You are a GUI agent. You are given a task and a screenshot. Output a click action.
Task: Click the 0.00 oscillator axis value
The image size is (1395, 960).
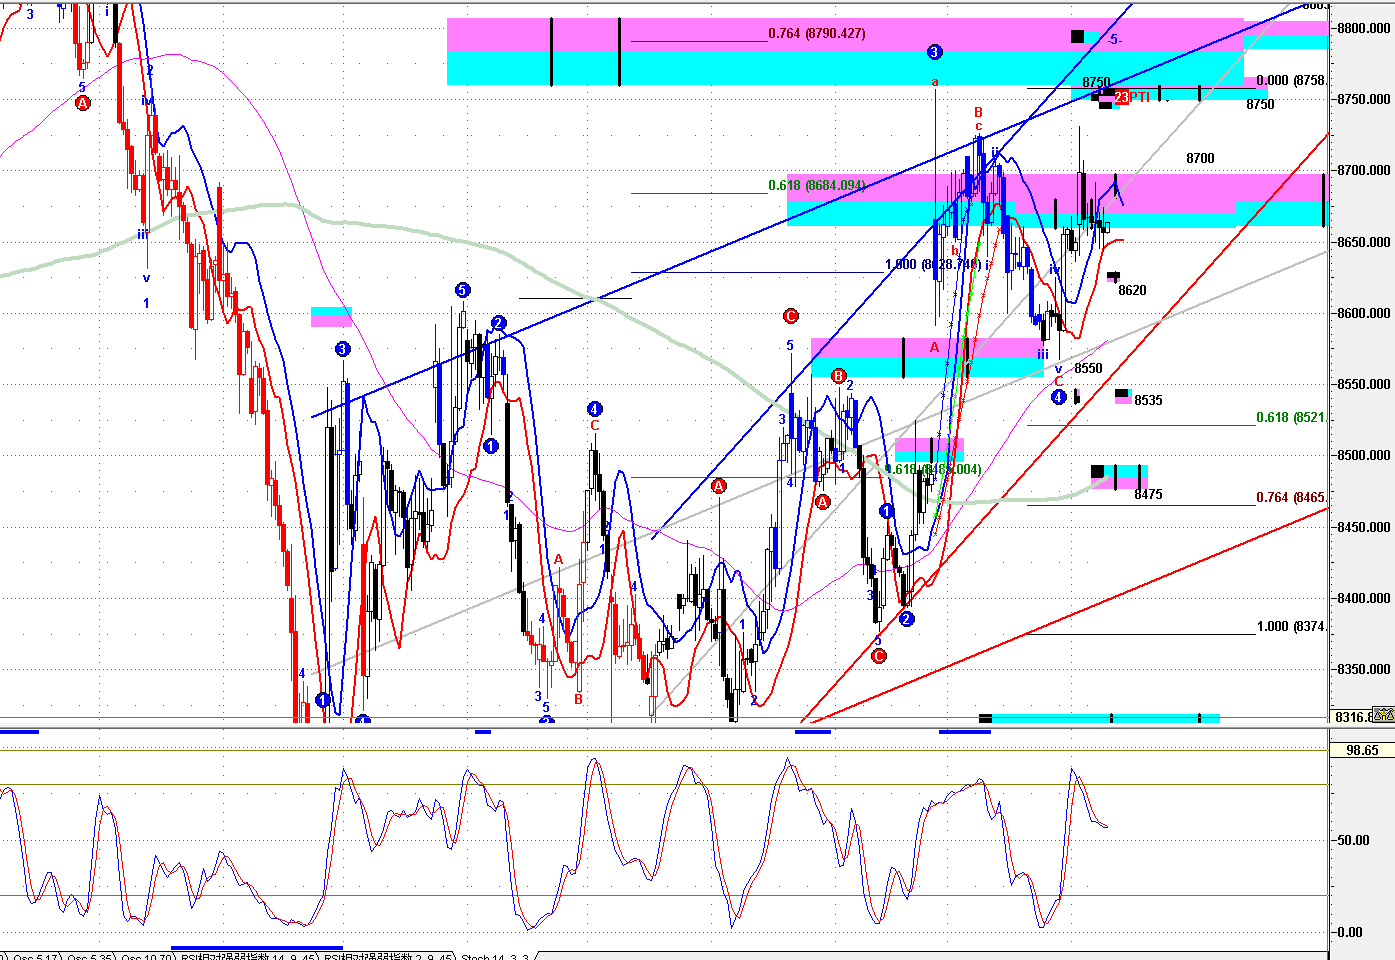coord(1351,932)
